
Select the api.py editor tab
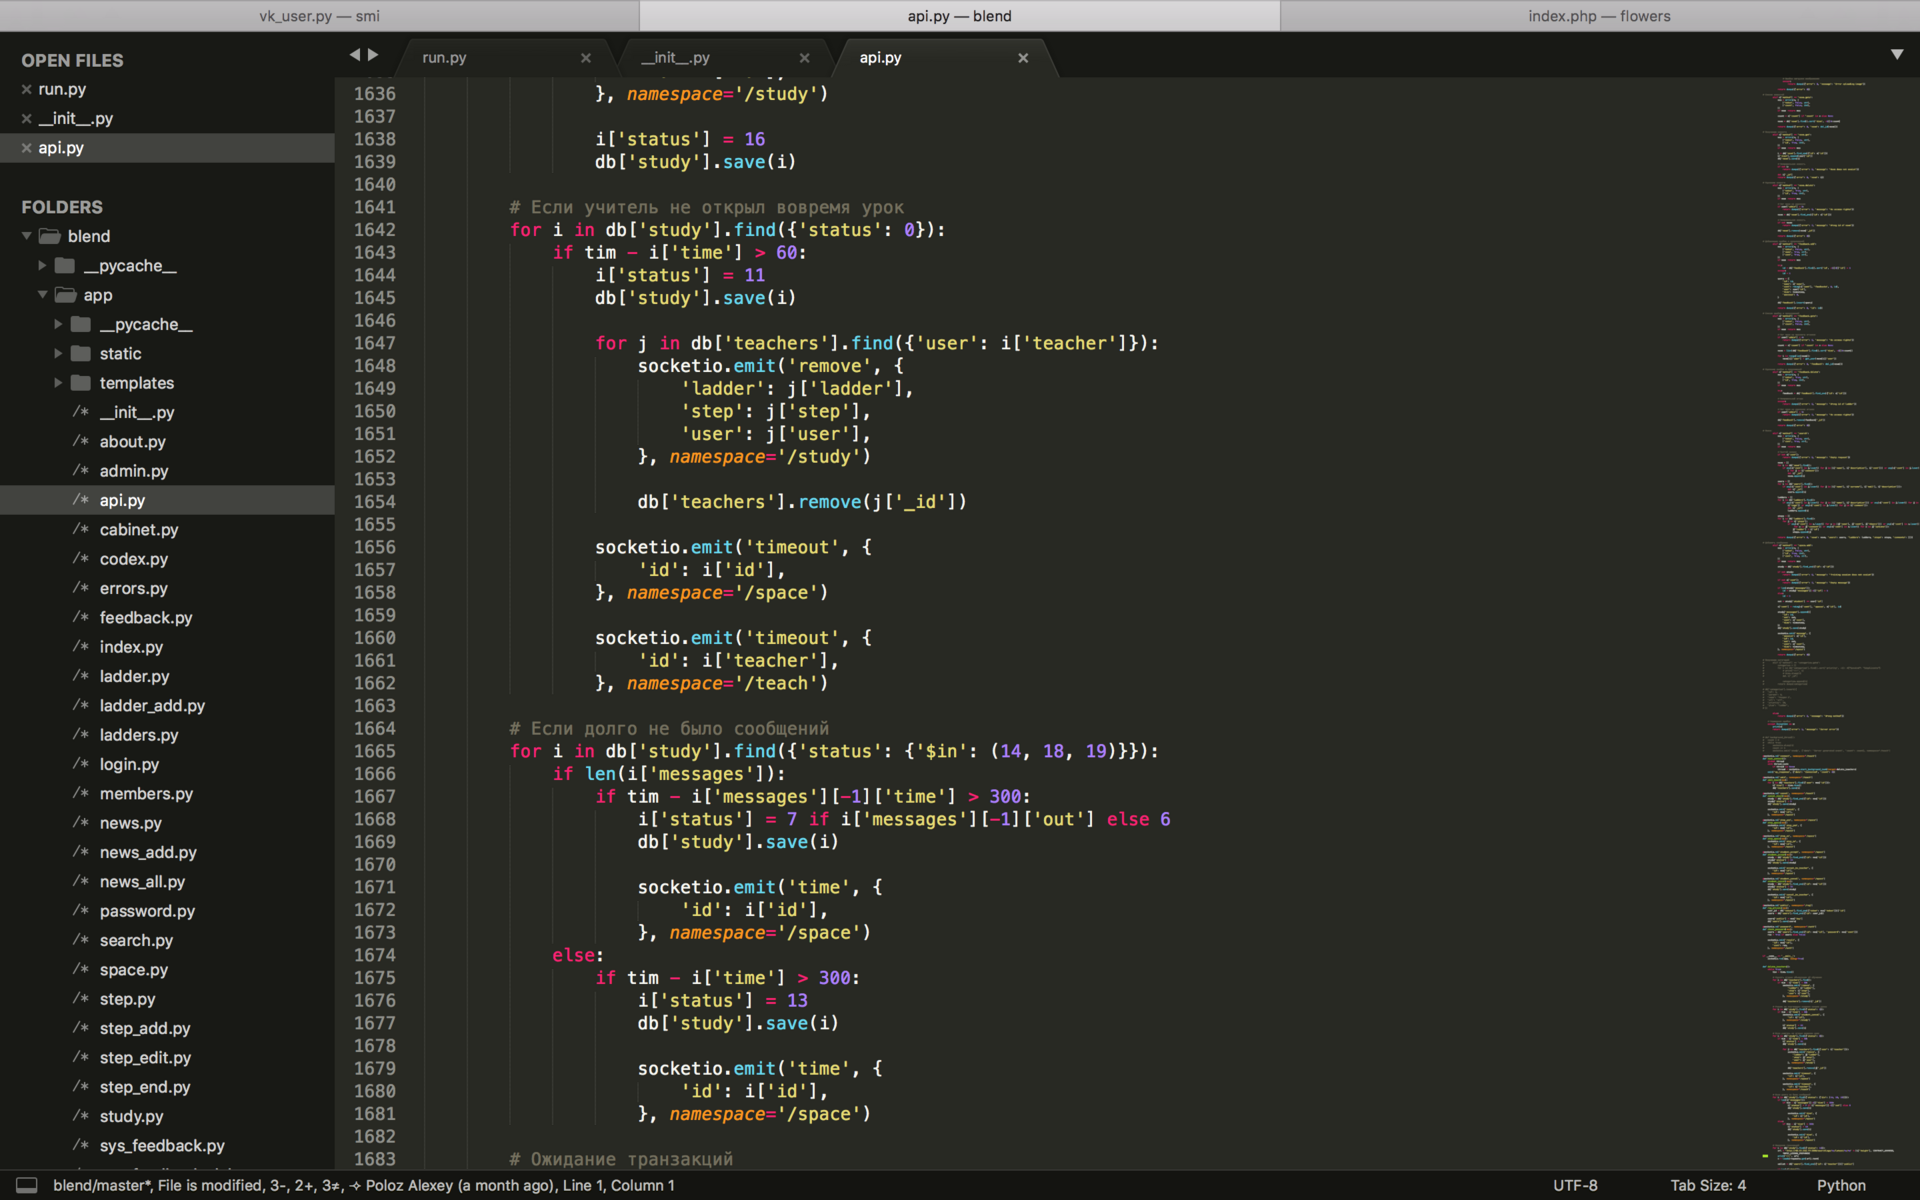(880, 58)
